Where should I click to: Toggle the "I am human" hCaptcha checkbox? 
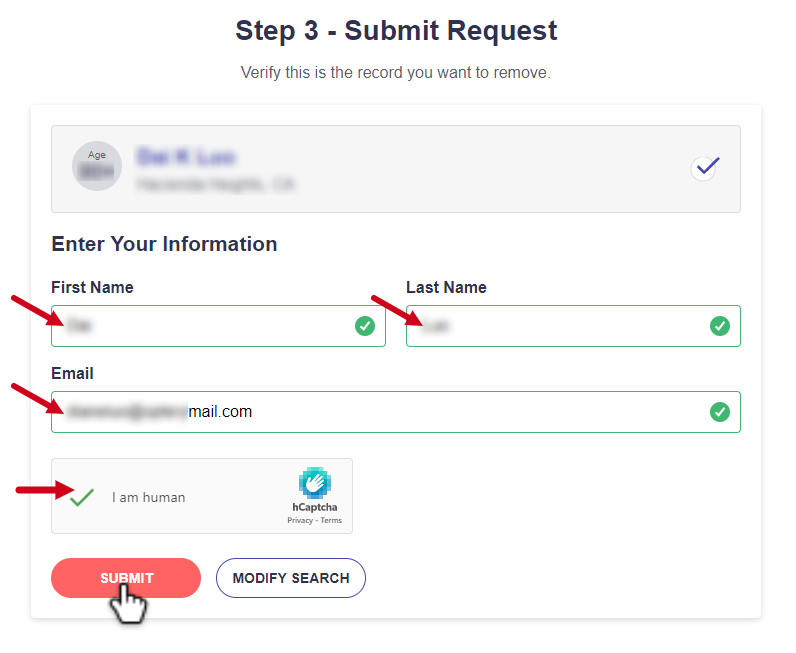pyautogui.click(x=82, y=497)
